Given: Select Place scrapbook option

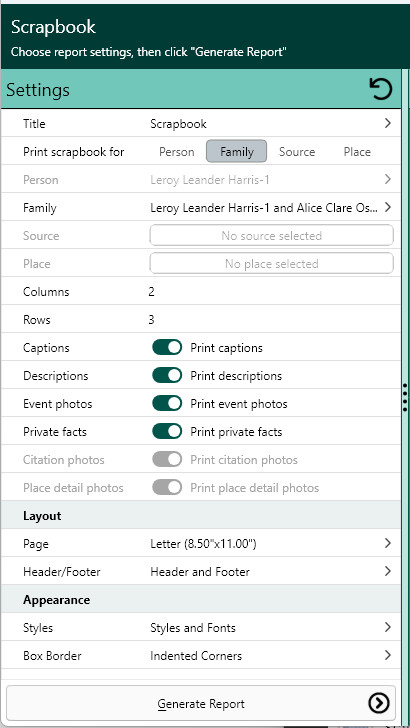Looking at the screenshot, I should [357, 152].
